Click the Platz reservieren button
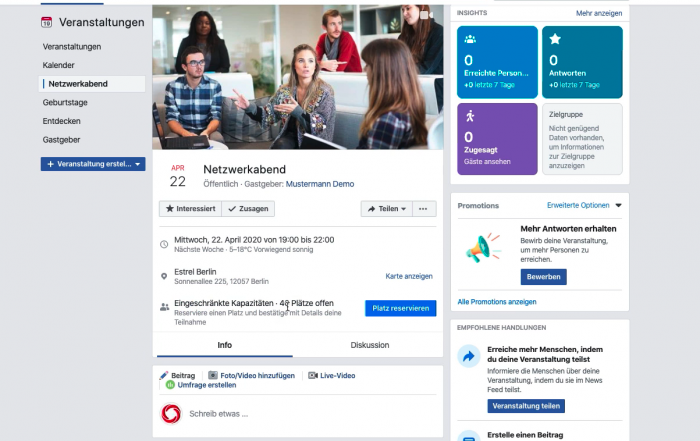The width and height of the screenshot is (700, 441). [x=400, y=308]
